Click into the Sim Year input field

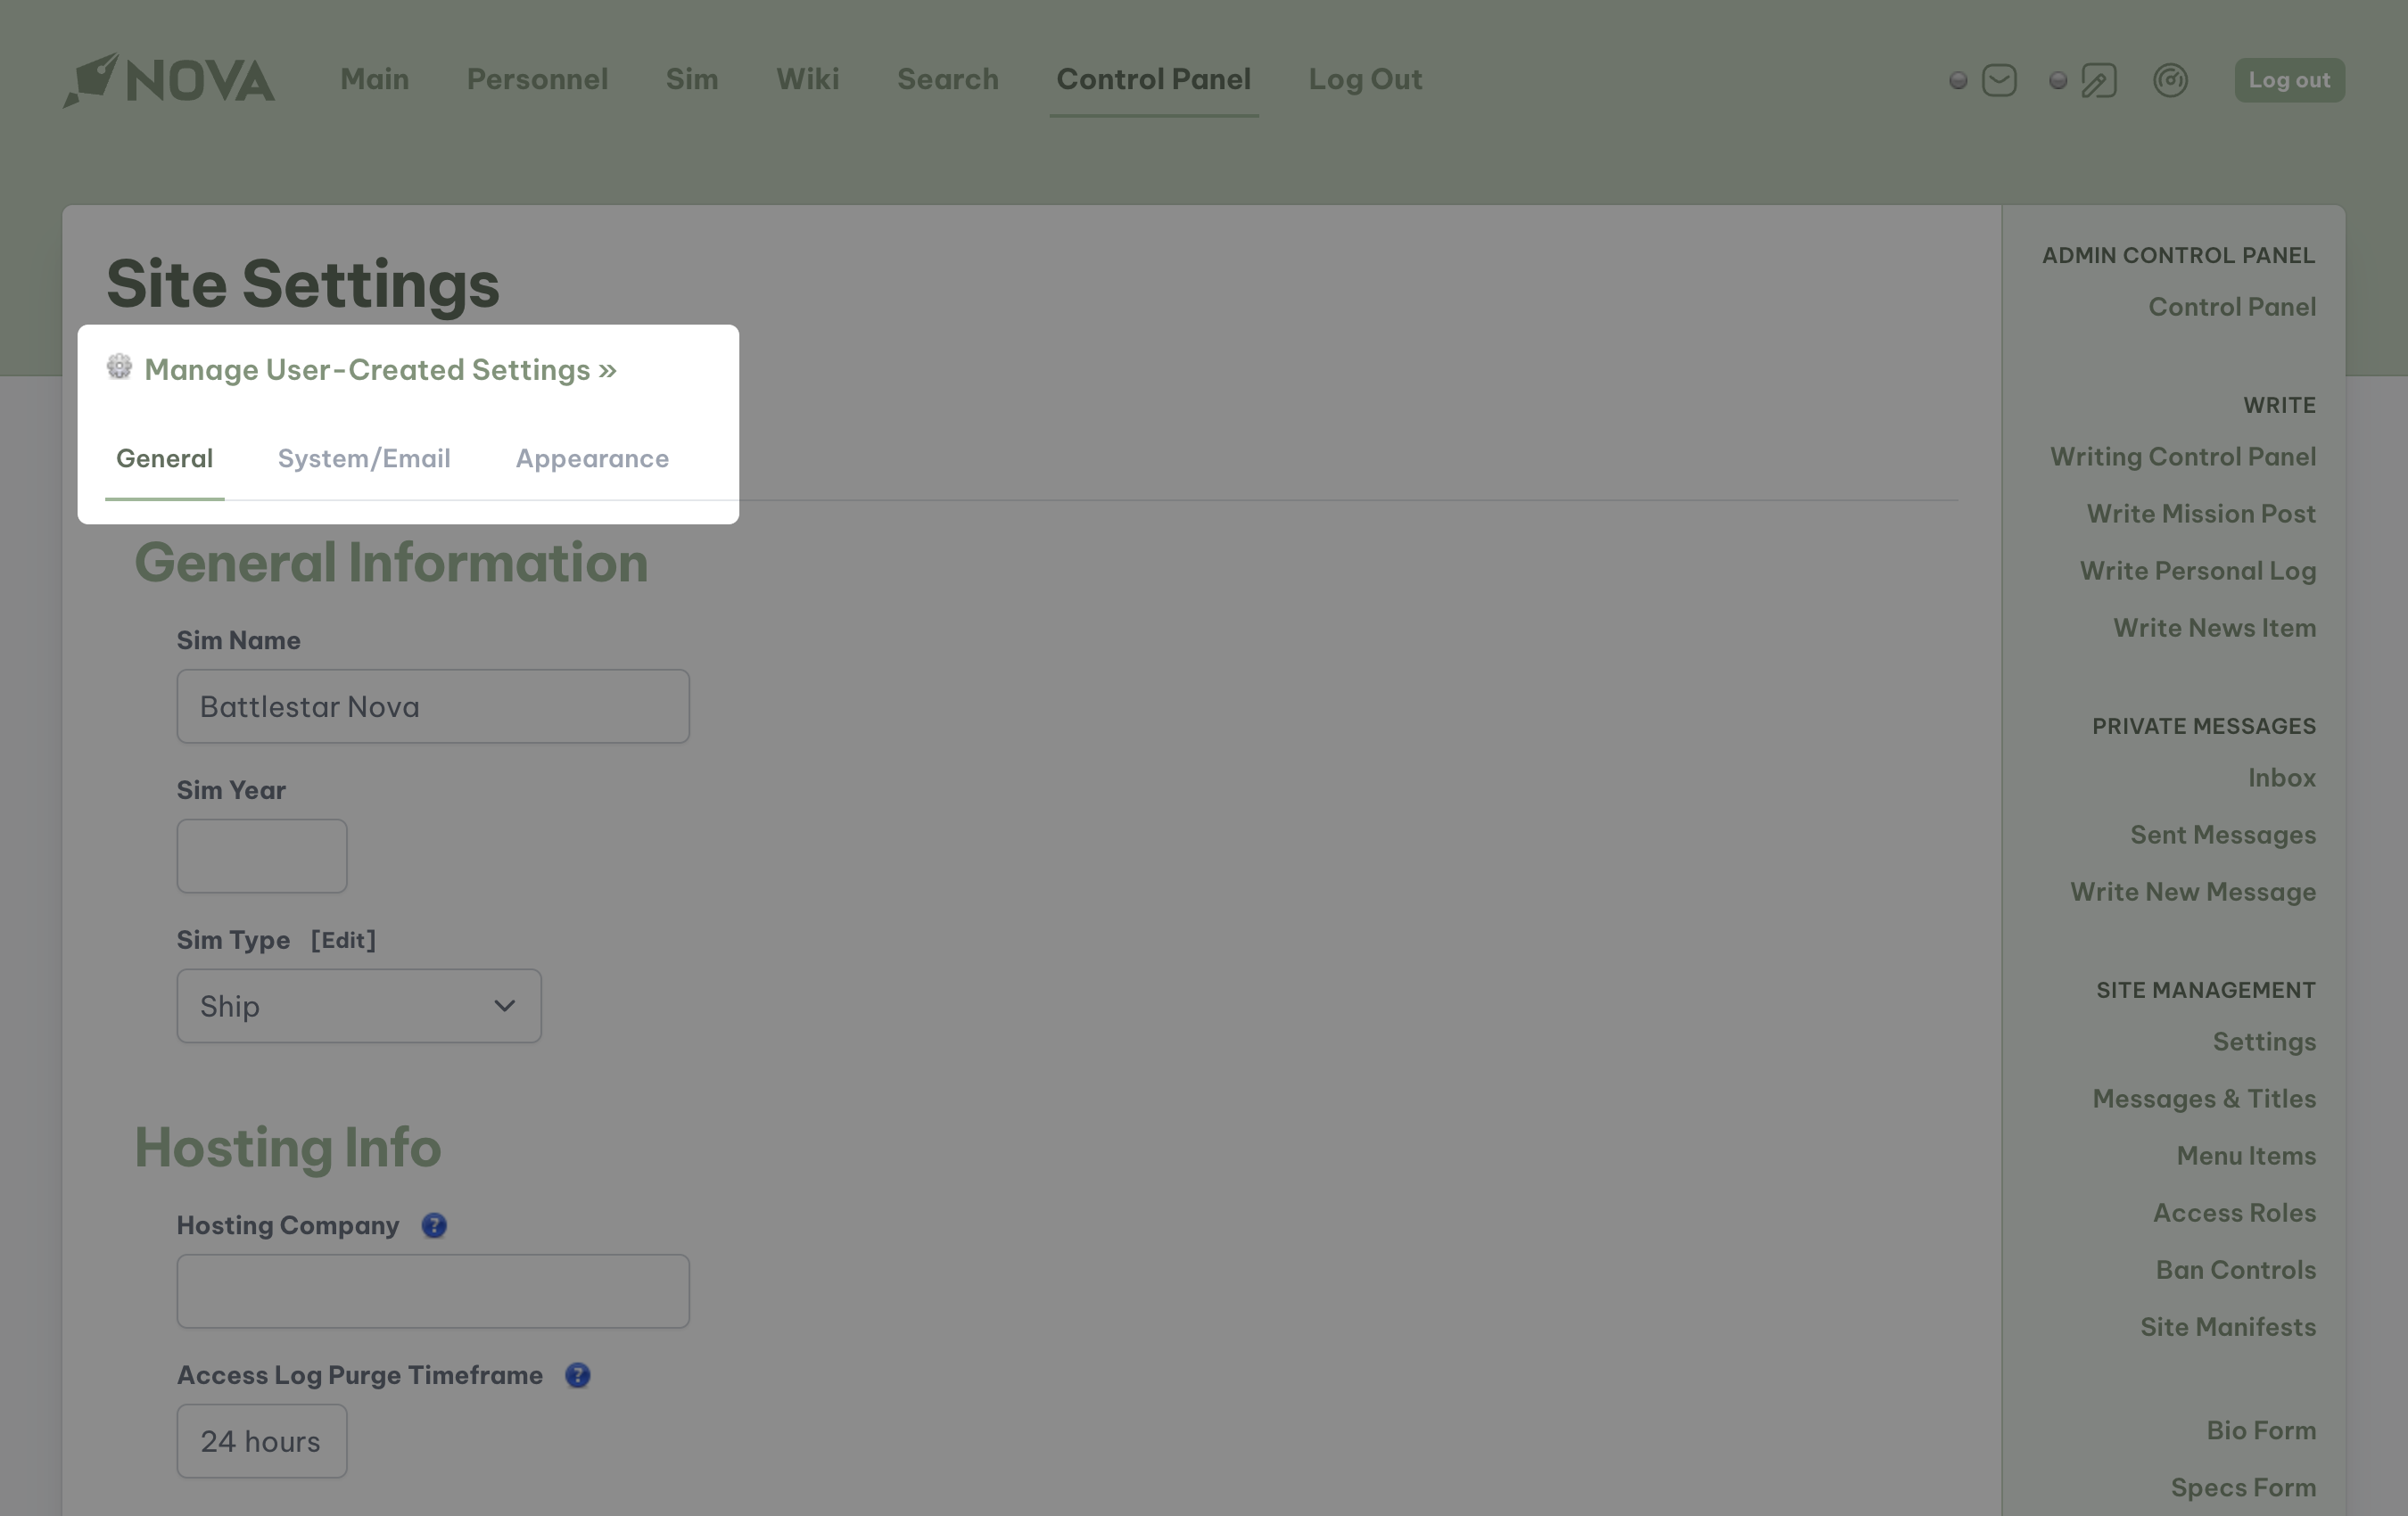(x=262, y=856)
